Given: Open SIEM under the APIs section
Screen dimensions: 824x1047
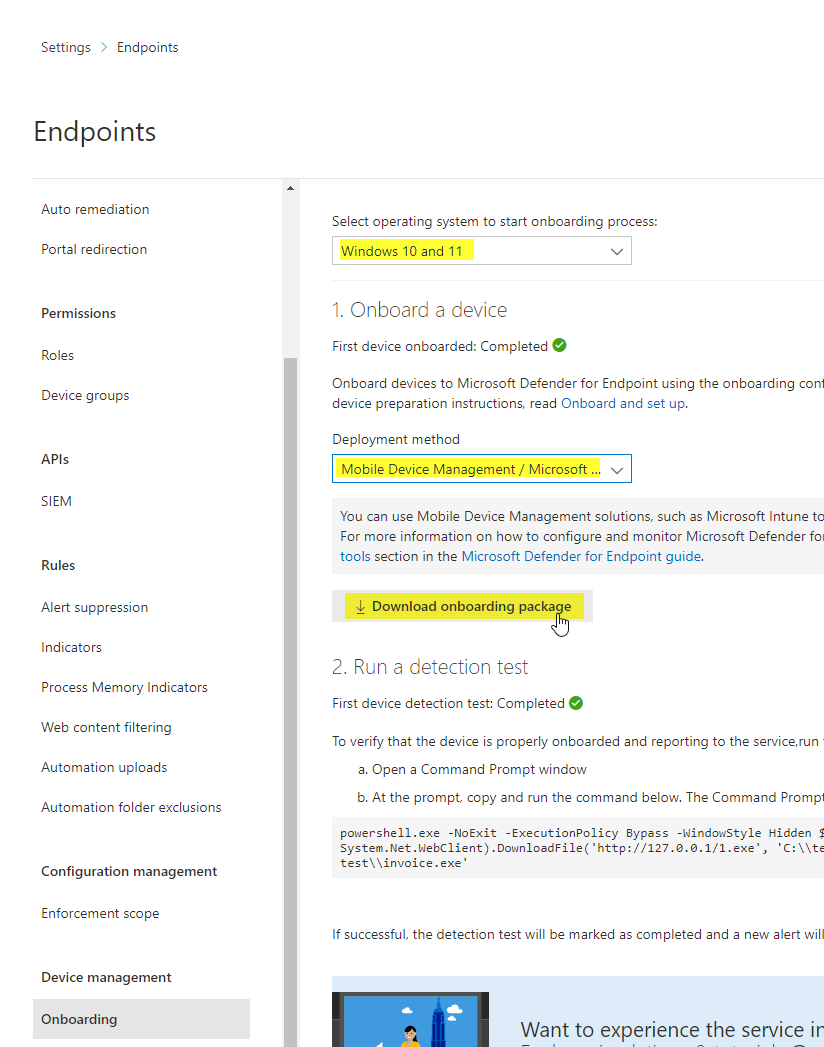Looking at the screenshot, I should [x=56, y=501].
